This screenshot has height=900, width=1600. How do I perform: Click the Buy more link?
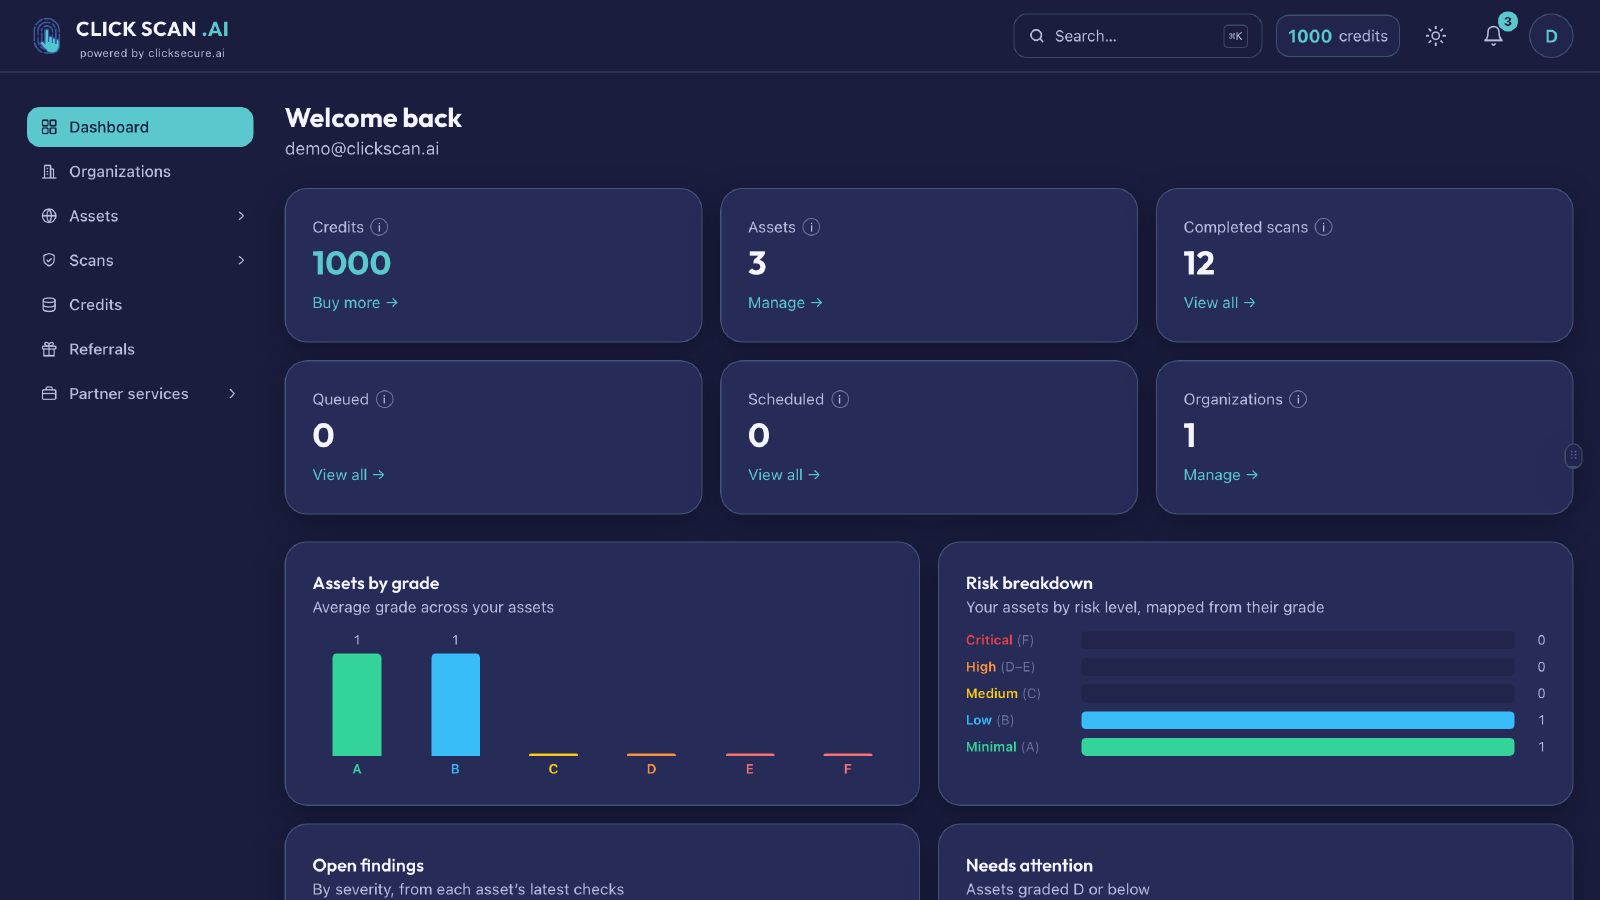pos(355,303)
